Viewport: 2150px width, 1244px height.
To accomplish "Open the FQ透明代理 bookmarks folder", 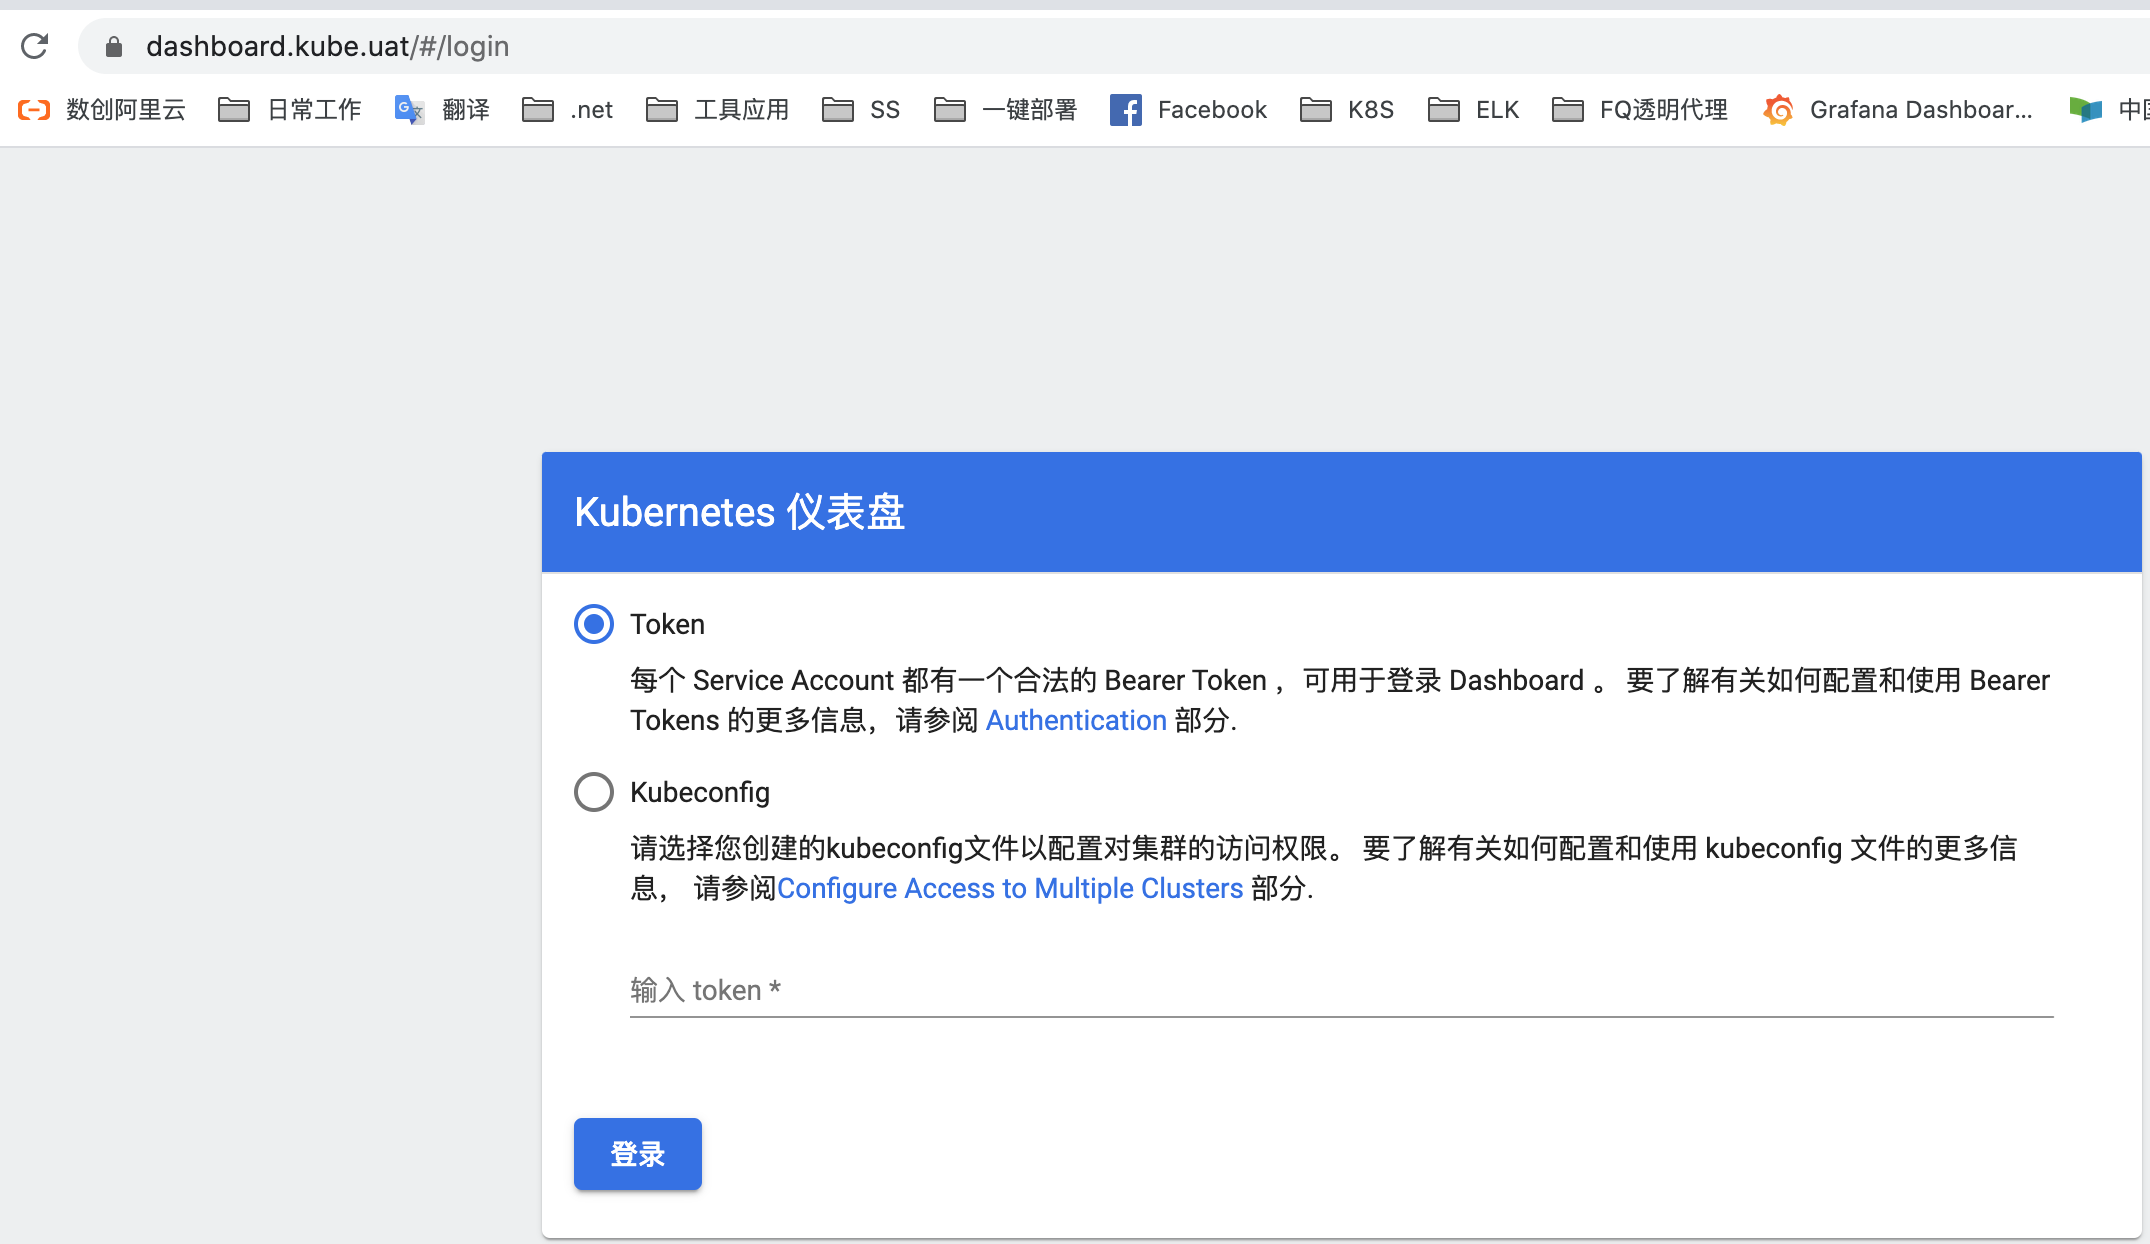I will tap(1637, 110).
